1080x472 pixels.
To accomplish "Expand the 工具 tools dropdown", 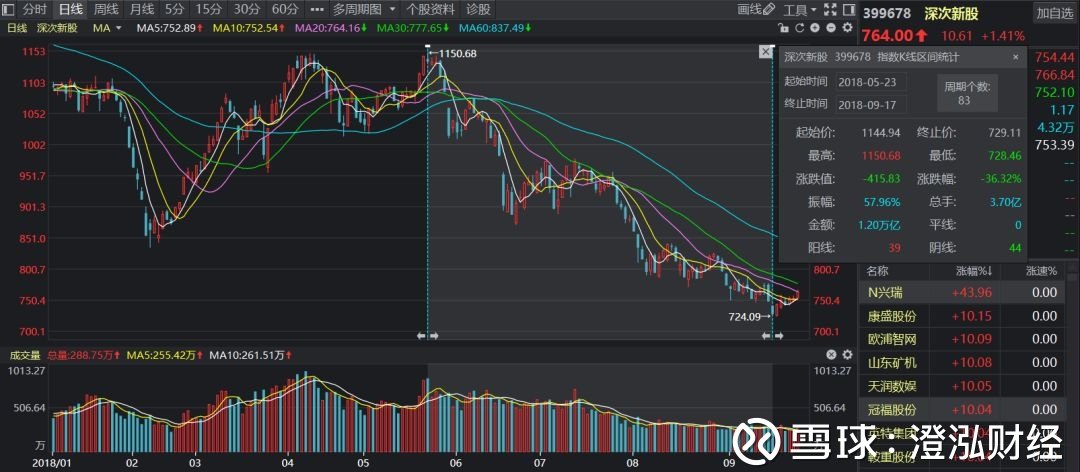I will 800,10.
